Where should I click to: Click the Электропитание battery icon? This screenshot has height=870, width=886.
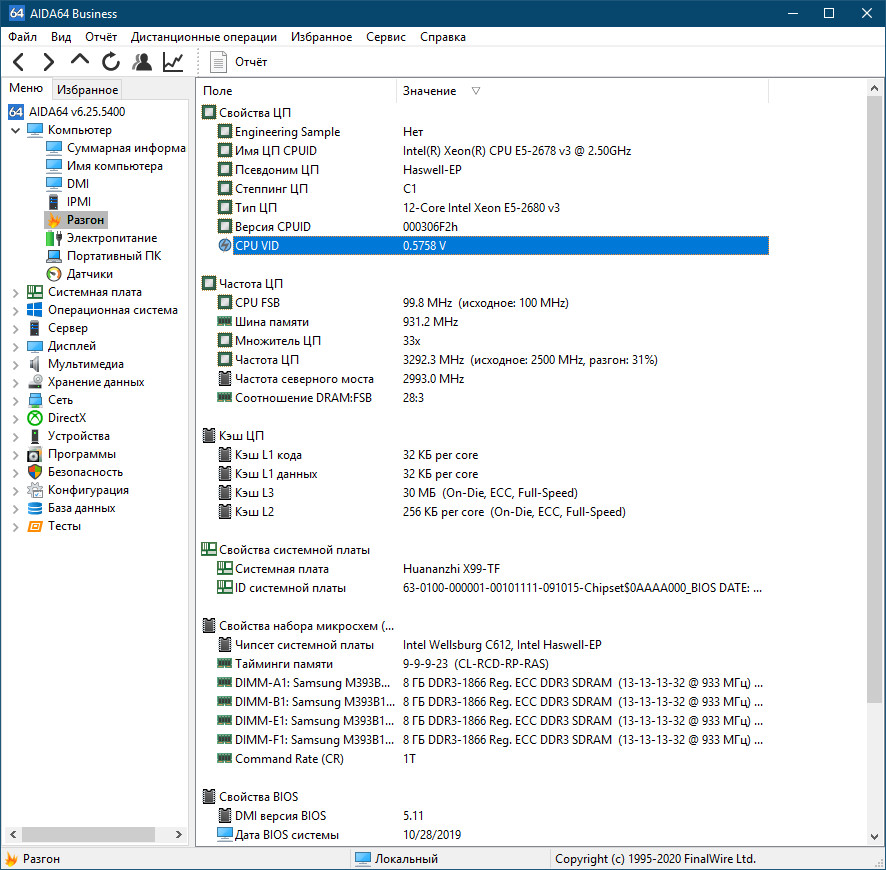[x=54, y=238]
